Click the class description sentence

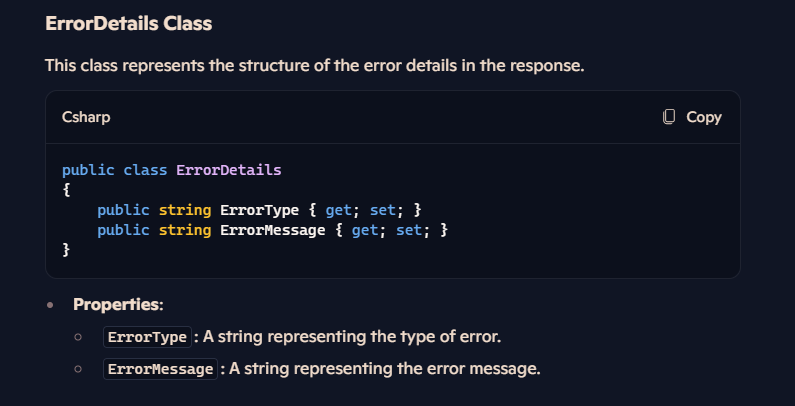(315, 65)
